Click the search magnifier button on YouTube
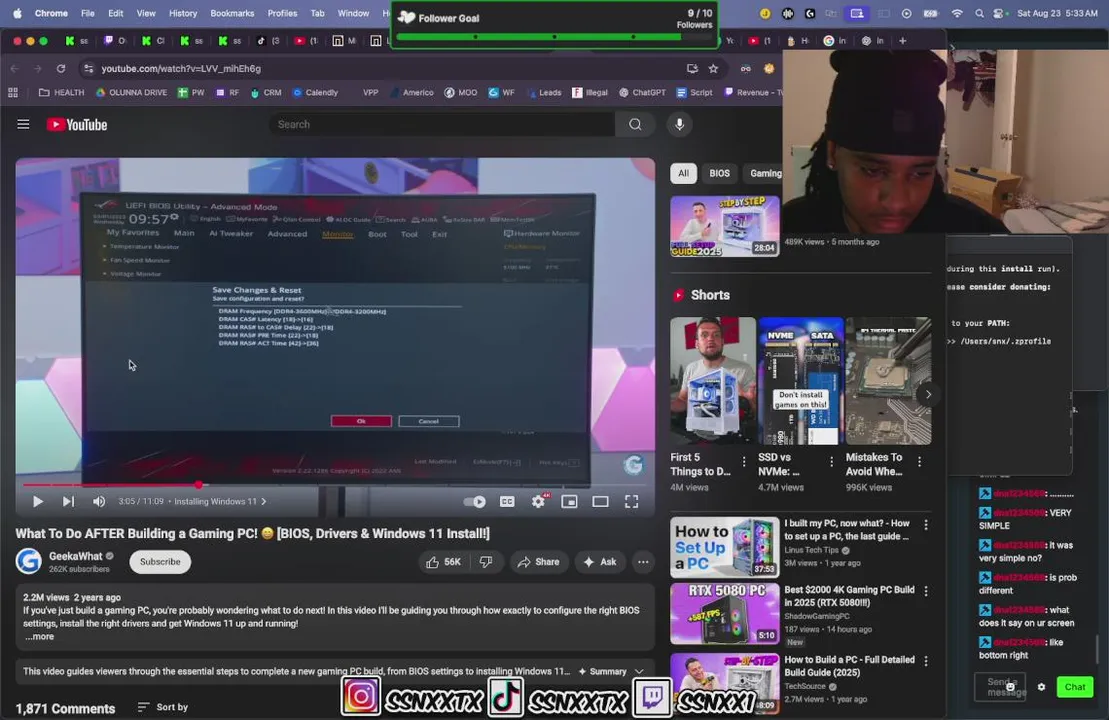This screenshot has width=1109, height=720. [x=635, y=124]
